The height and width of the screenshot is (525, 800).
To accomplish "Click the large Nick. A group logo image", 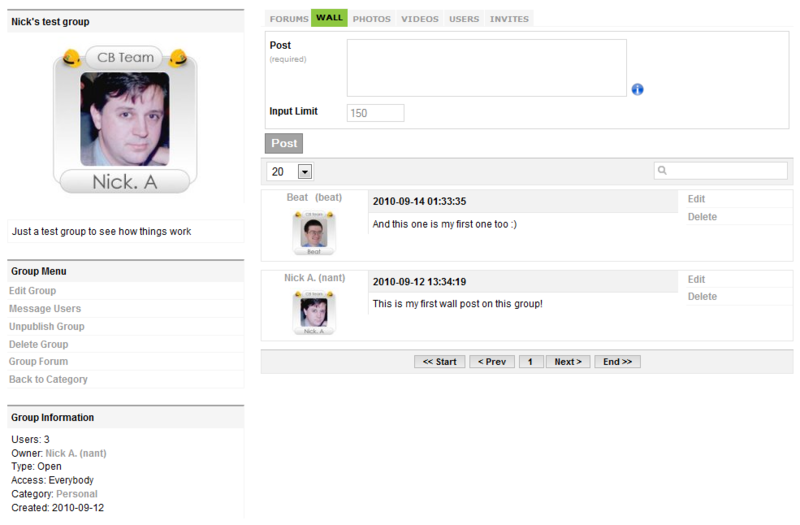I will [125, 120].
